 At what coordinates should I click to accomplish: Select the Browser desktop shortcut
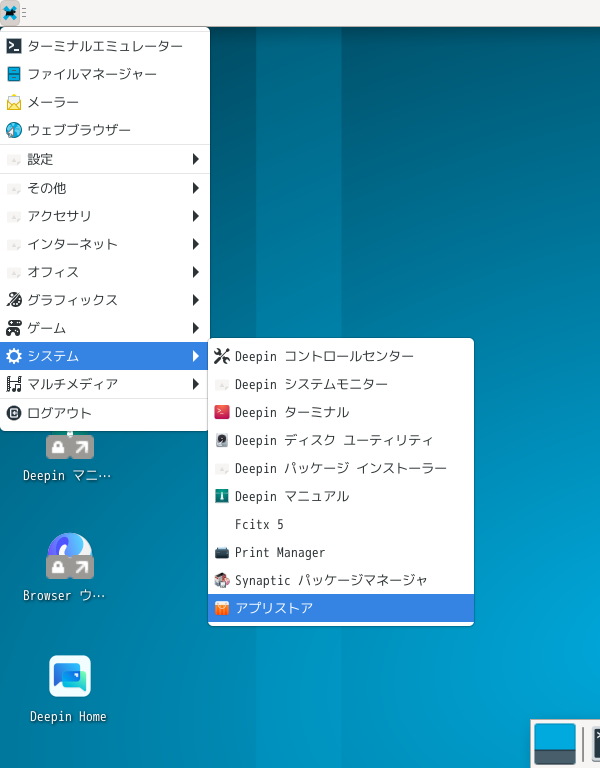click(70, 567)
